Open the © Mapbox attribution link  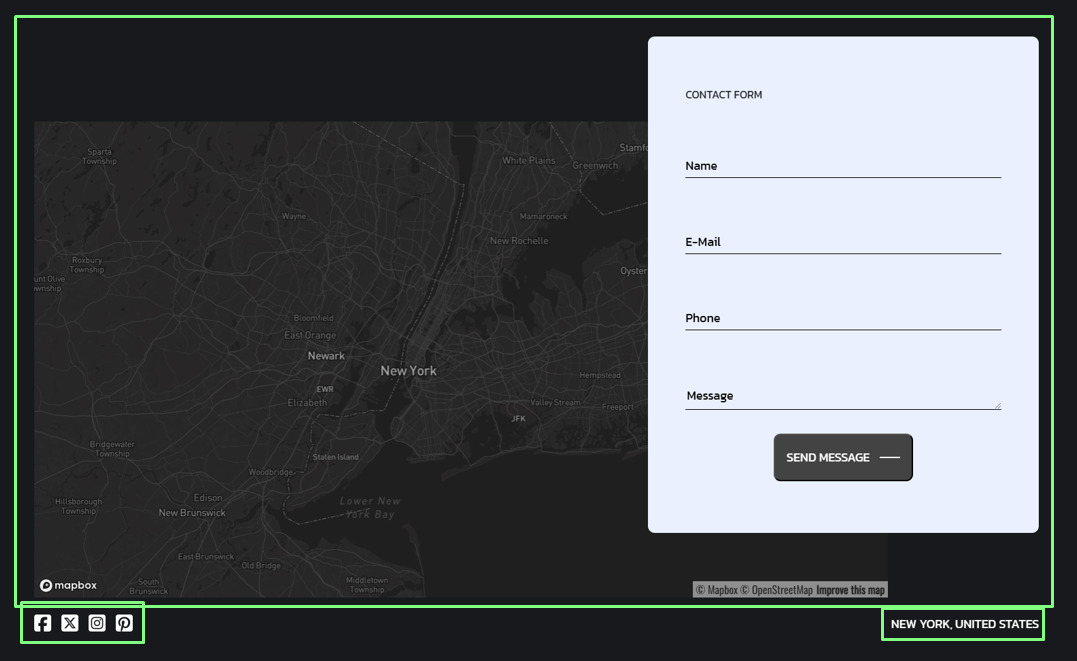tap(716, 590)
